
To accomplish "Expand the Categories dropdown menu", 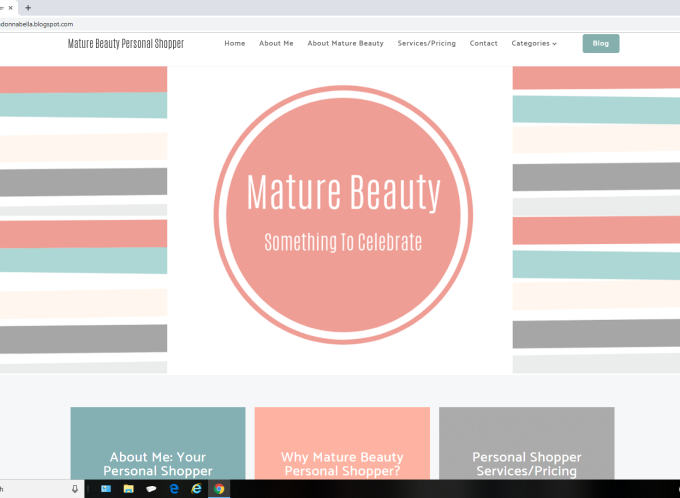I will 534,43.
